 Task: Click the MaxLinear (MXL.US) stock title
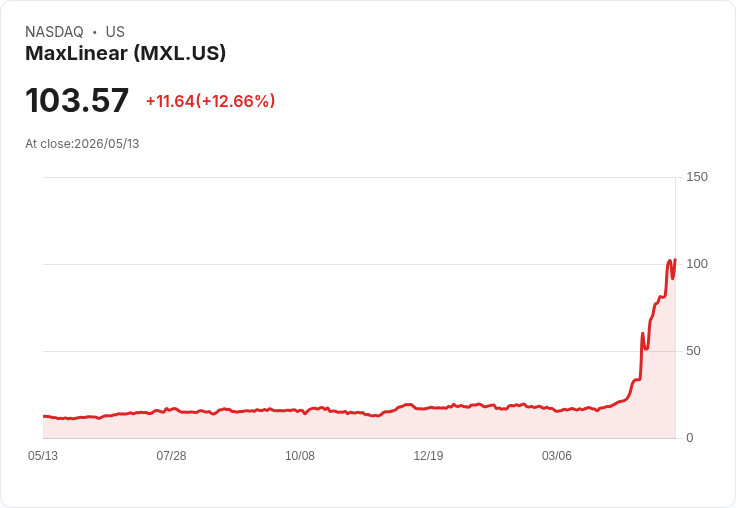click(x=125, y=53)
